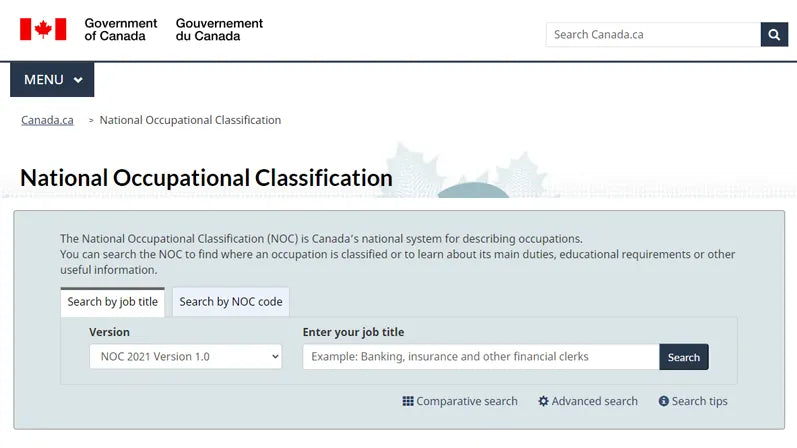This screenshot has width=797, height=448.
Task: Click the Canada flag logo icon
Action: coord(43,30)
